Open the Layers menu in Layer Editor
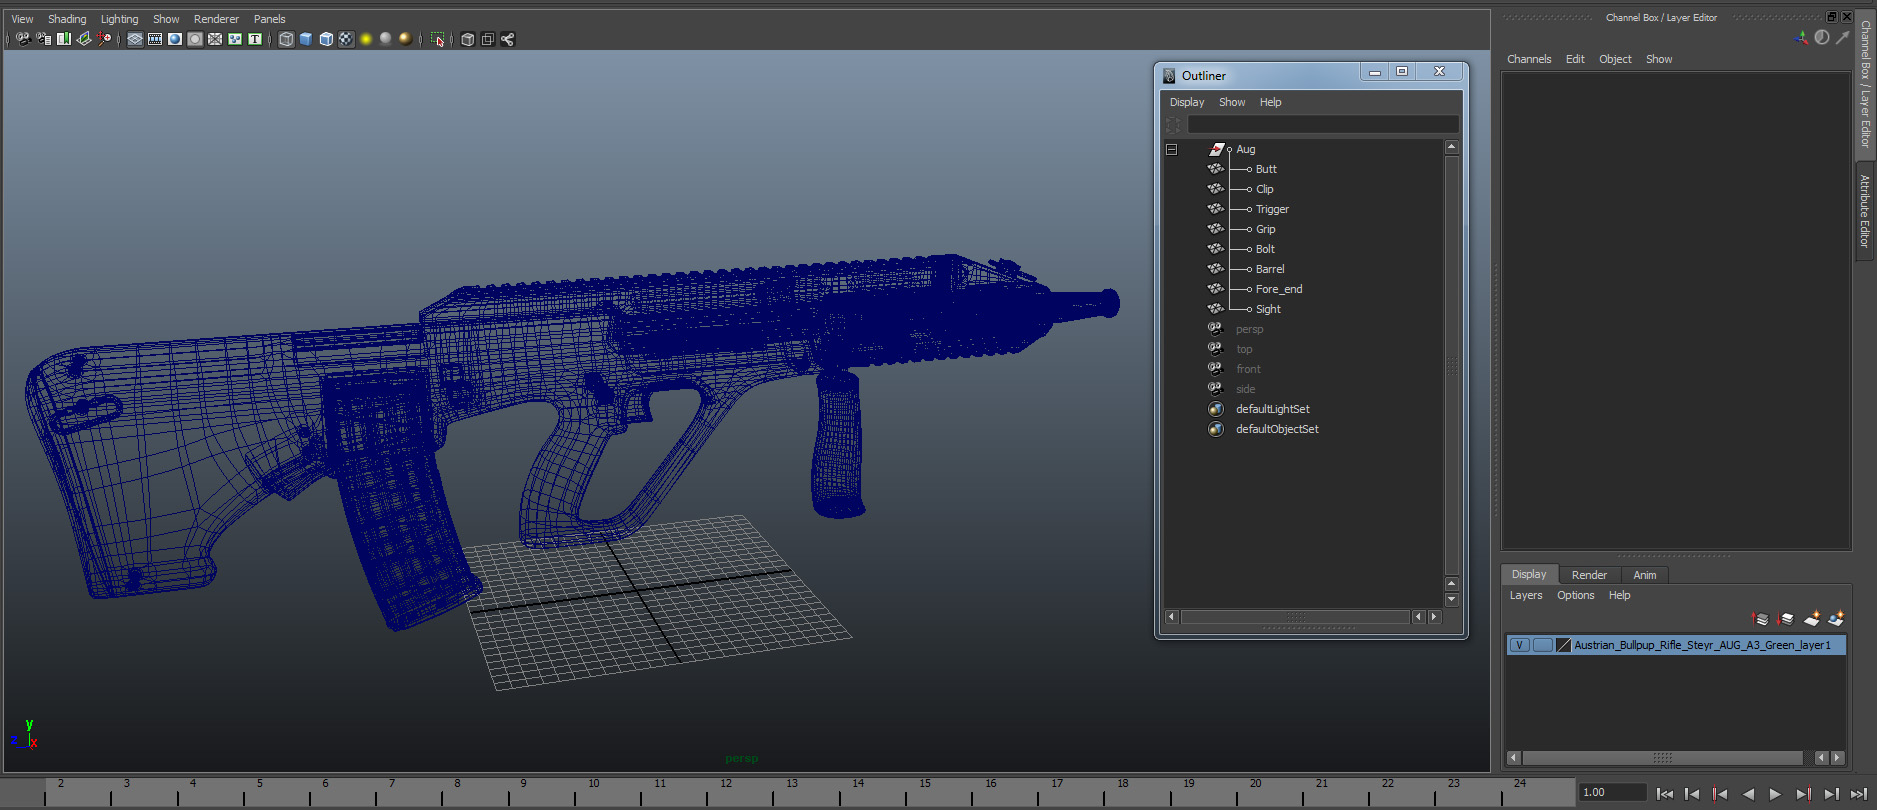This screenshot has width=1877, height=810. [1526, 595]
